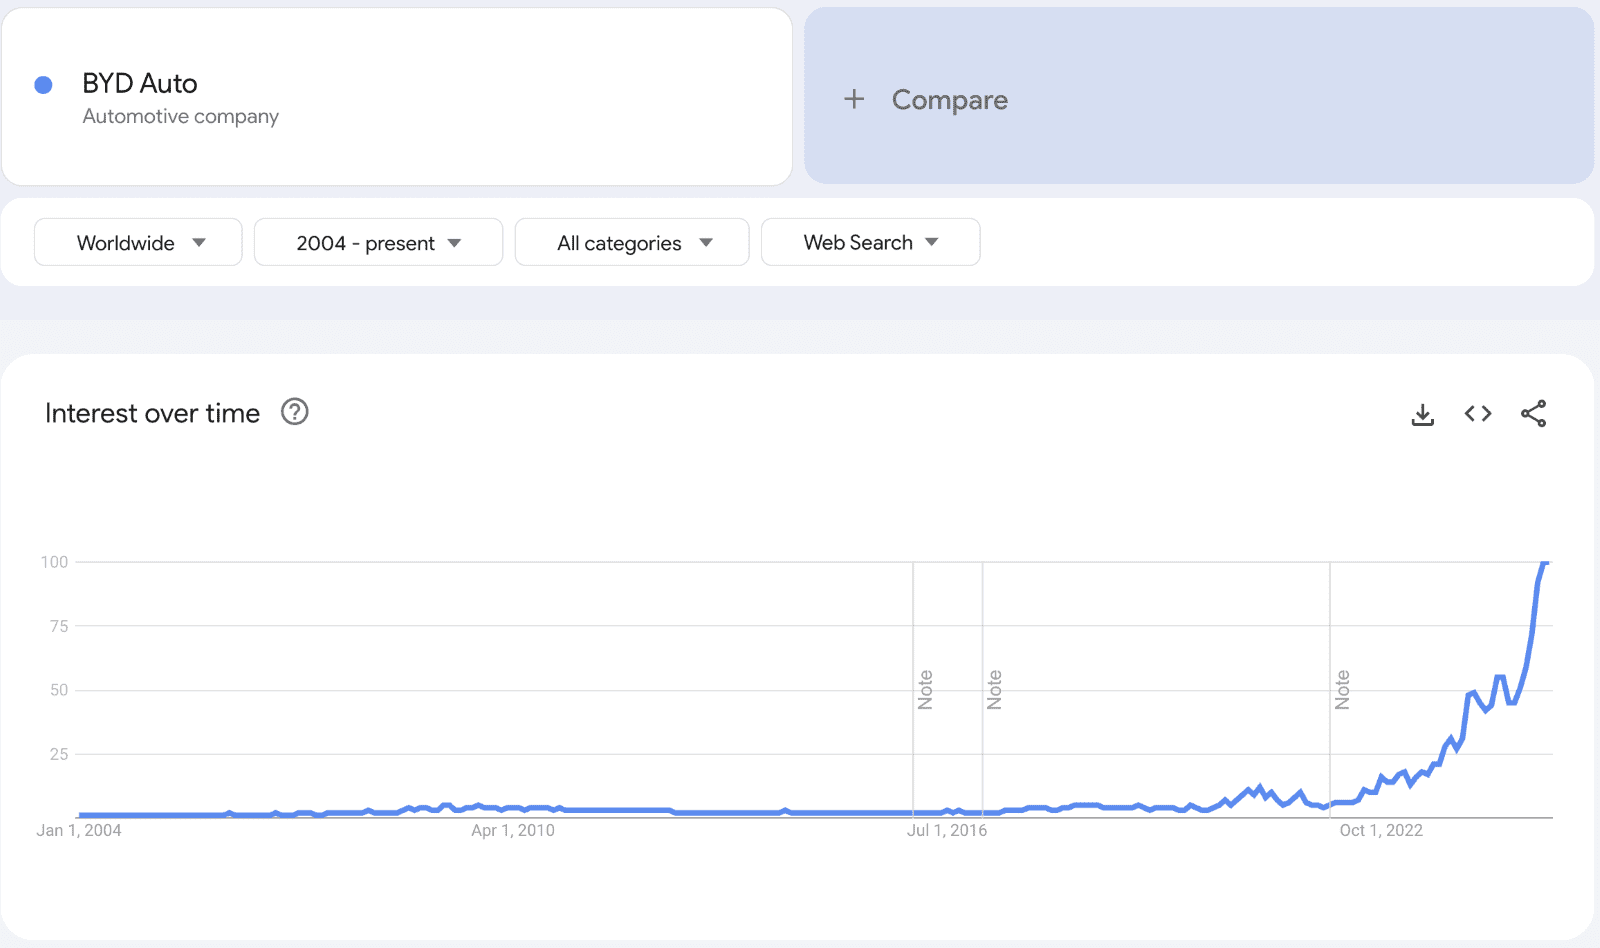Click the blue BYD Auto dot

pos(43,85)
